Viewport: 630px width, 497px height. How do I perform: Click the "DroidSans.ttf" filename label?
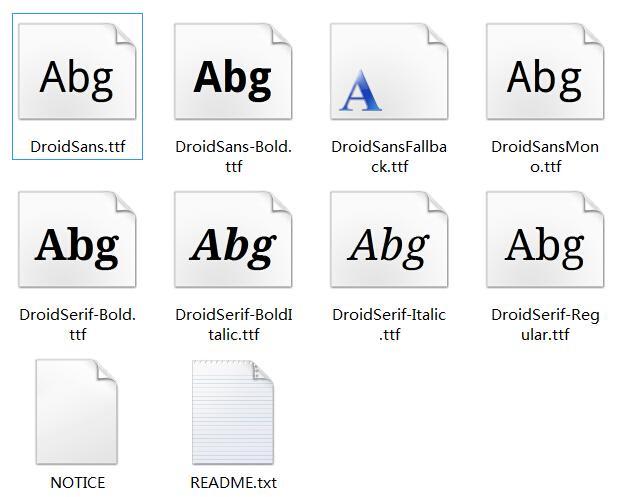point(78,146)
